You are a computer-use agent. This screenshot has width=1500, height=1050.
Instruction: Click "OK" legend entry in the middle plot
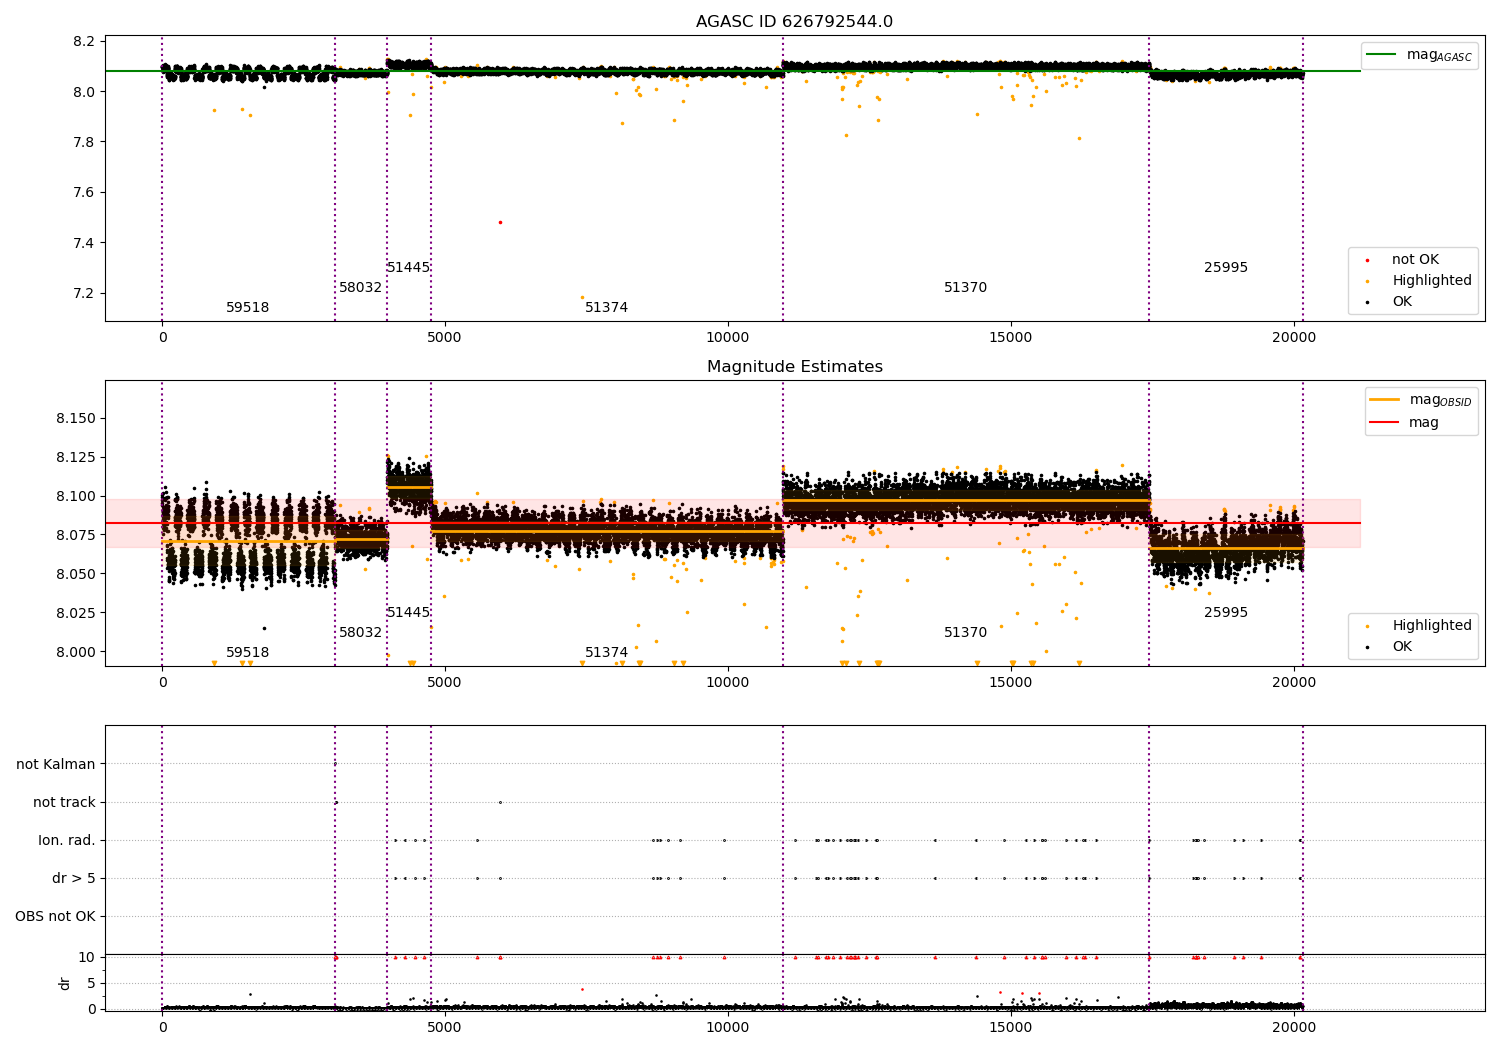(1402, 647)
